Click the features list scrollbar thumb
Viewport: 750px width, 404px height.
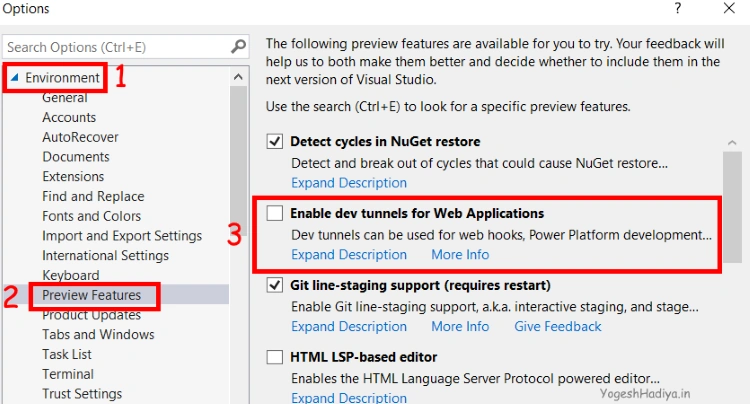tap(732, 207)
